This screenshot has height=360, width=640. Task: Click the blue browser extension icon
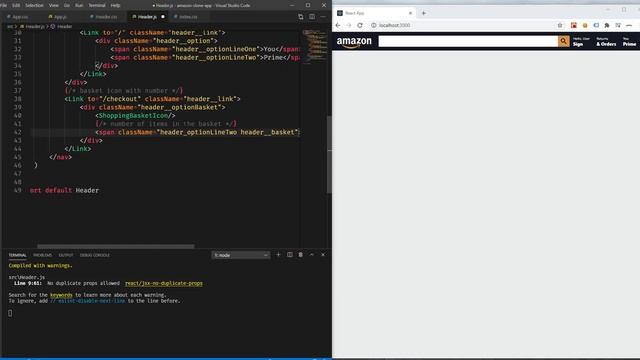click(x=596, y=25)
